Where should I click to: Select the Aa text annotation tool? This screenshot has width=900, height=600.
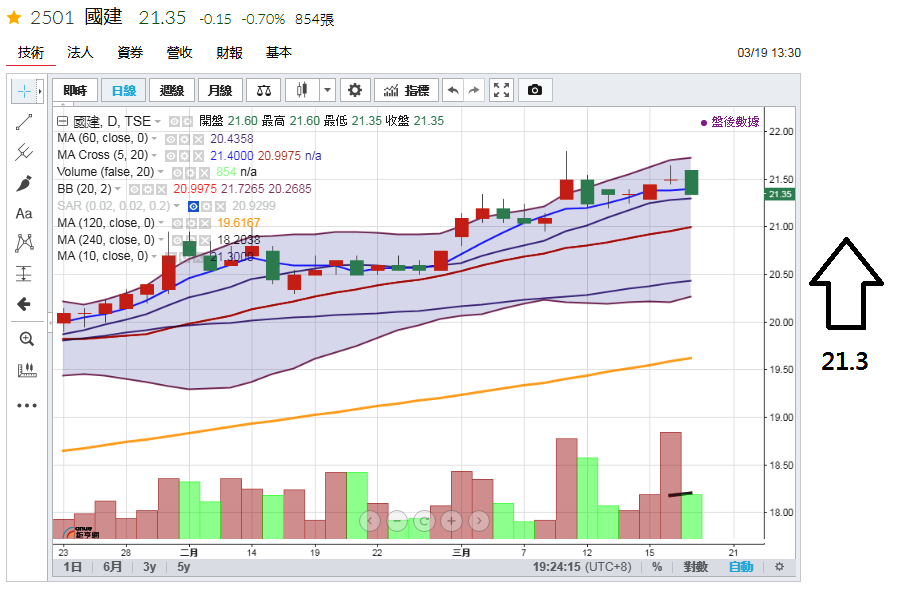pyautogui.click(x=24, y=214)
